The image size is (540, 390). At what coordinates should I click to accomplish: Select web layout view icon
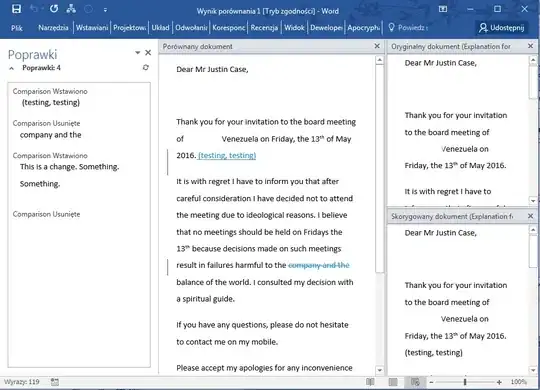(415, 382)
